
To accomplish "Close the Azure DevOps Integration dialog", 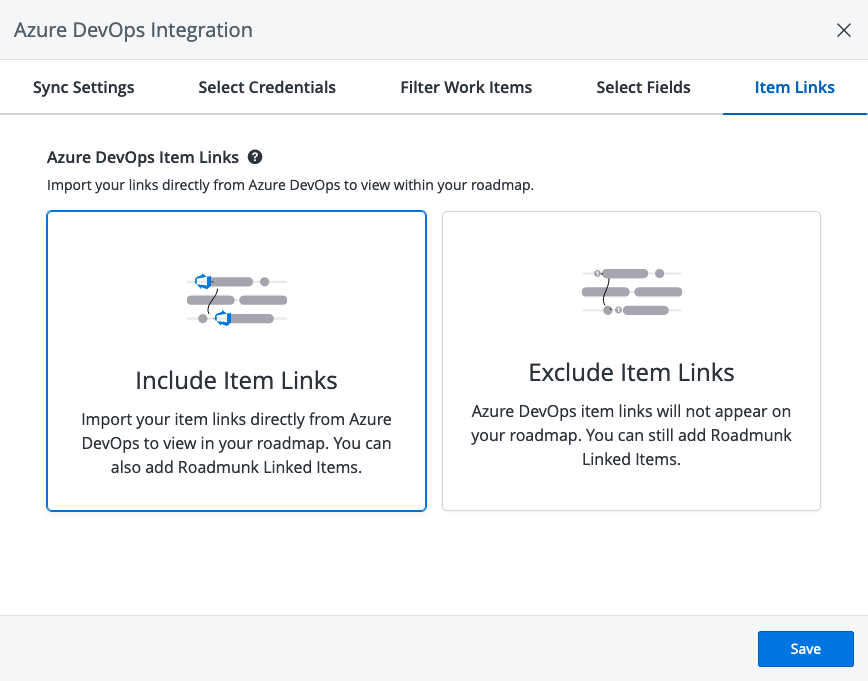I will tap(843, 30).
